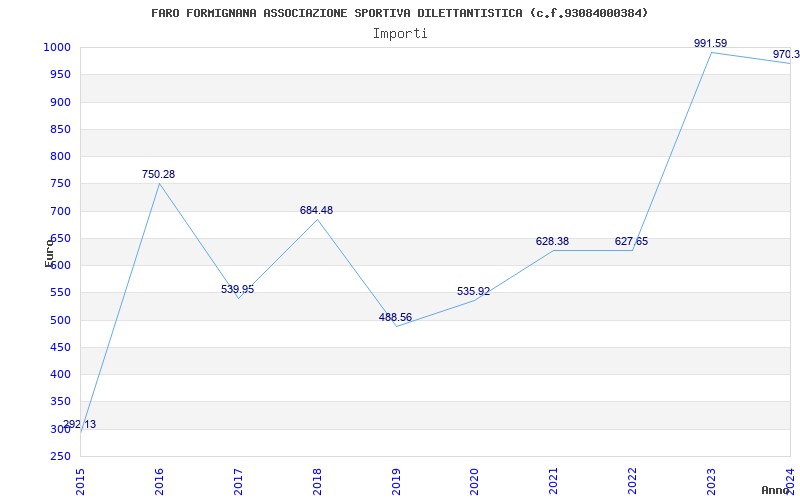Click the 2018 x-axis year label
800x500 pixels.
click(317, 481)
